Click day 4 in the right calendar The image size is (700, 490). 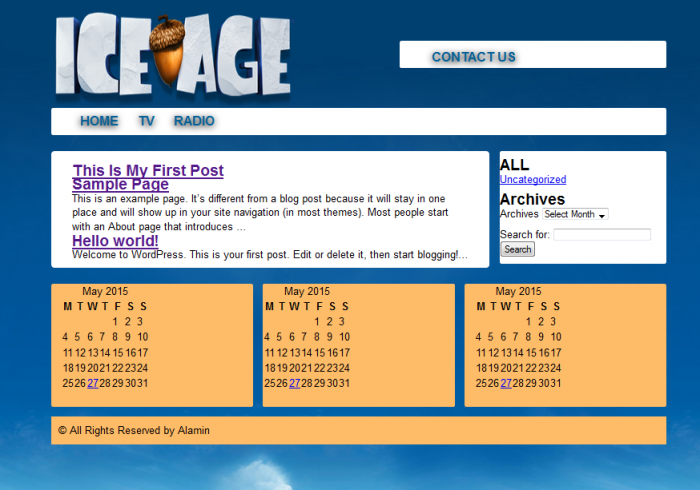click(478, 337)
